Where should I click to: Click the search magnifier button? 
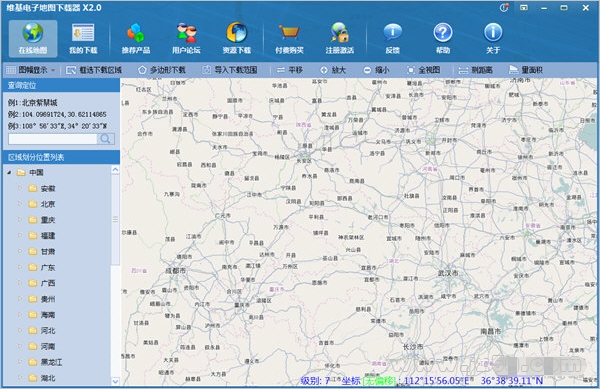tap(106, 139)
